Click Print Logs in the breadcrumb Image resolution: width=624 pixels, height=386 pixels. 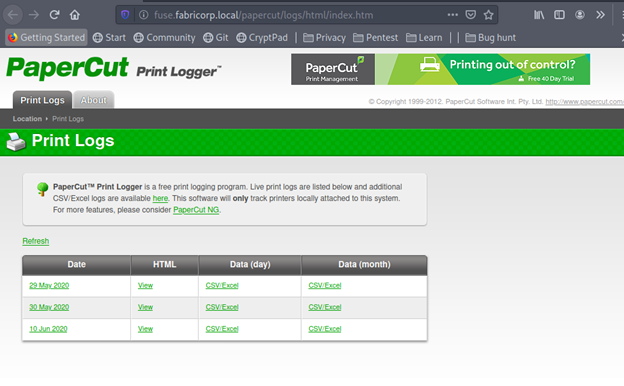tap(68, 119)
